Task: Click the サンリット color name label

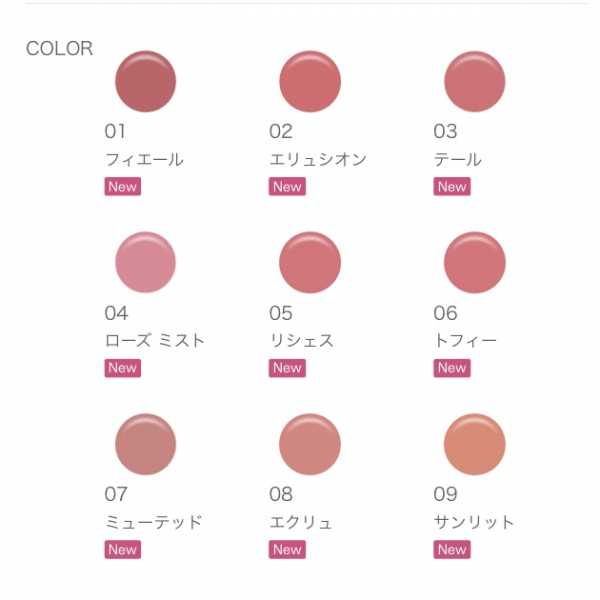Action: click(x=474, y=522)
